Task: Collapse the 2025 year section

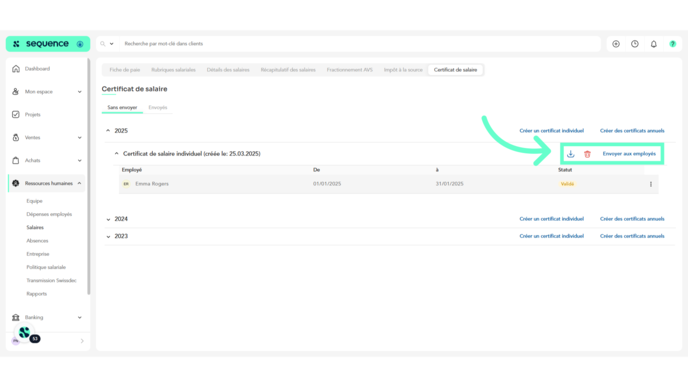Action: (x=108, y=131)
